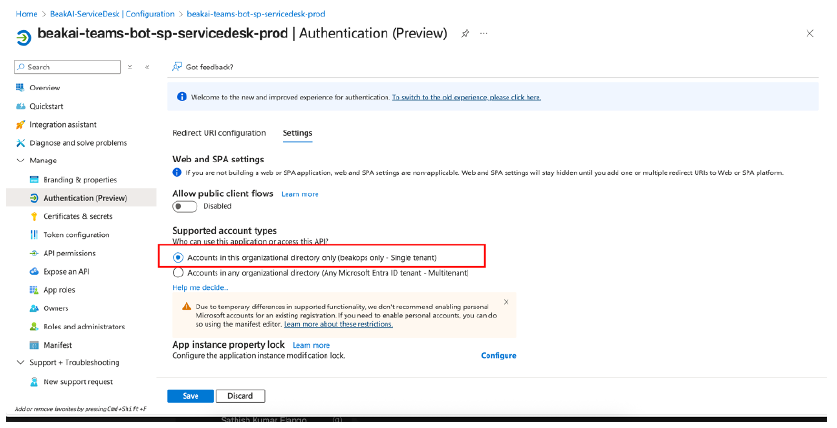The height and width of the screenshot is (428, 837).
Task: Click switch to the old experience link
Action: pyautogui.click(x=467, y=97)
